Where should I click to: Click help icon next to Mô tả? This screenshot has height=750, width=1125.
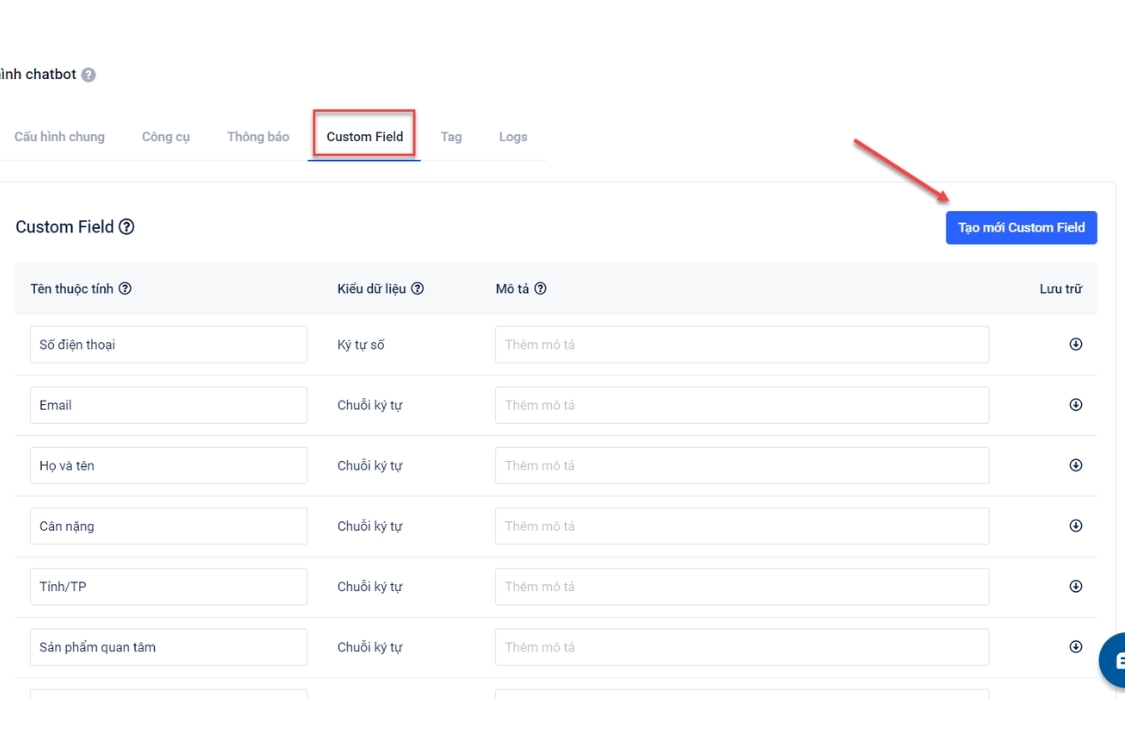coord(540,289)
